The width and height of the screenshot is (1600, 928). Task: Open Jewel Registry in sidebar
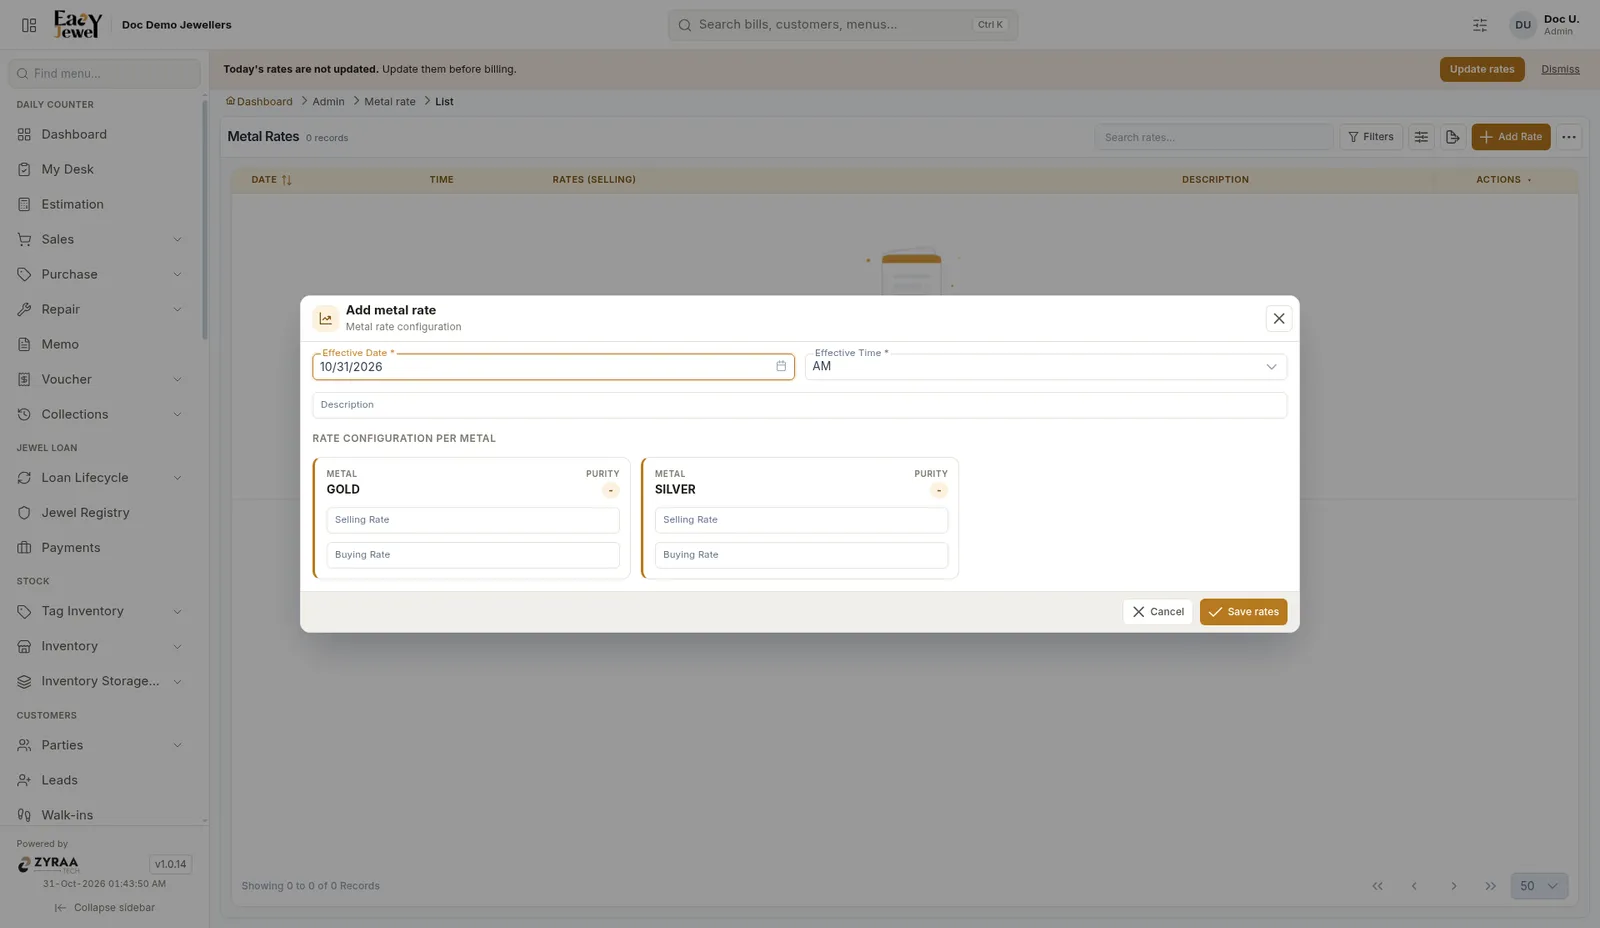coord(102,513)
